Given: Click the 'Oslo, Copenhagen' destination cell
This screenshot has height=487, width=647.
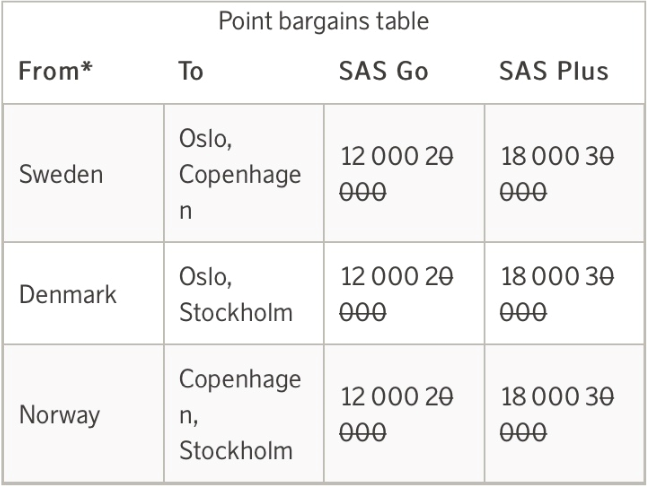Looking at the screenshot, I should click(x=239, y=174).
